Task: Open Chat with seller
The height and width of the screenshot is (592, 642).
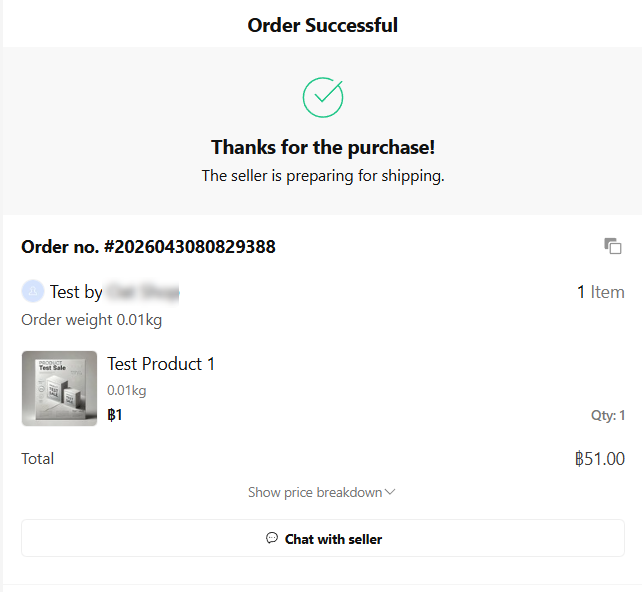Action: coord(323,538)
